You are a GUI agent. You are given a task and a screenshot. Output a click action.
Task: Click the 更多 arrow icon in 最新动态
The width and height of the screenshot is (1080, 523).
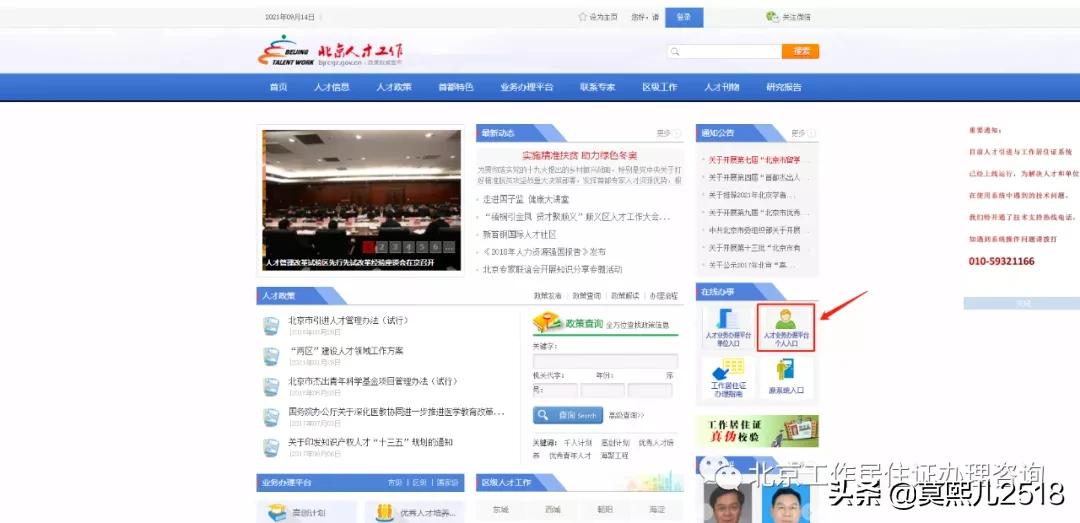(x=677, y=134)
